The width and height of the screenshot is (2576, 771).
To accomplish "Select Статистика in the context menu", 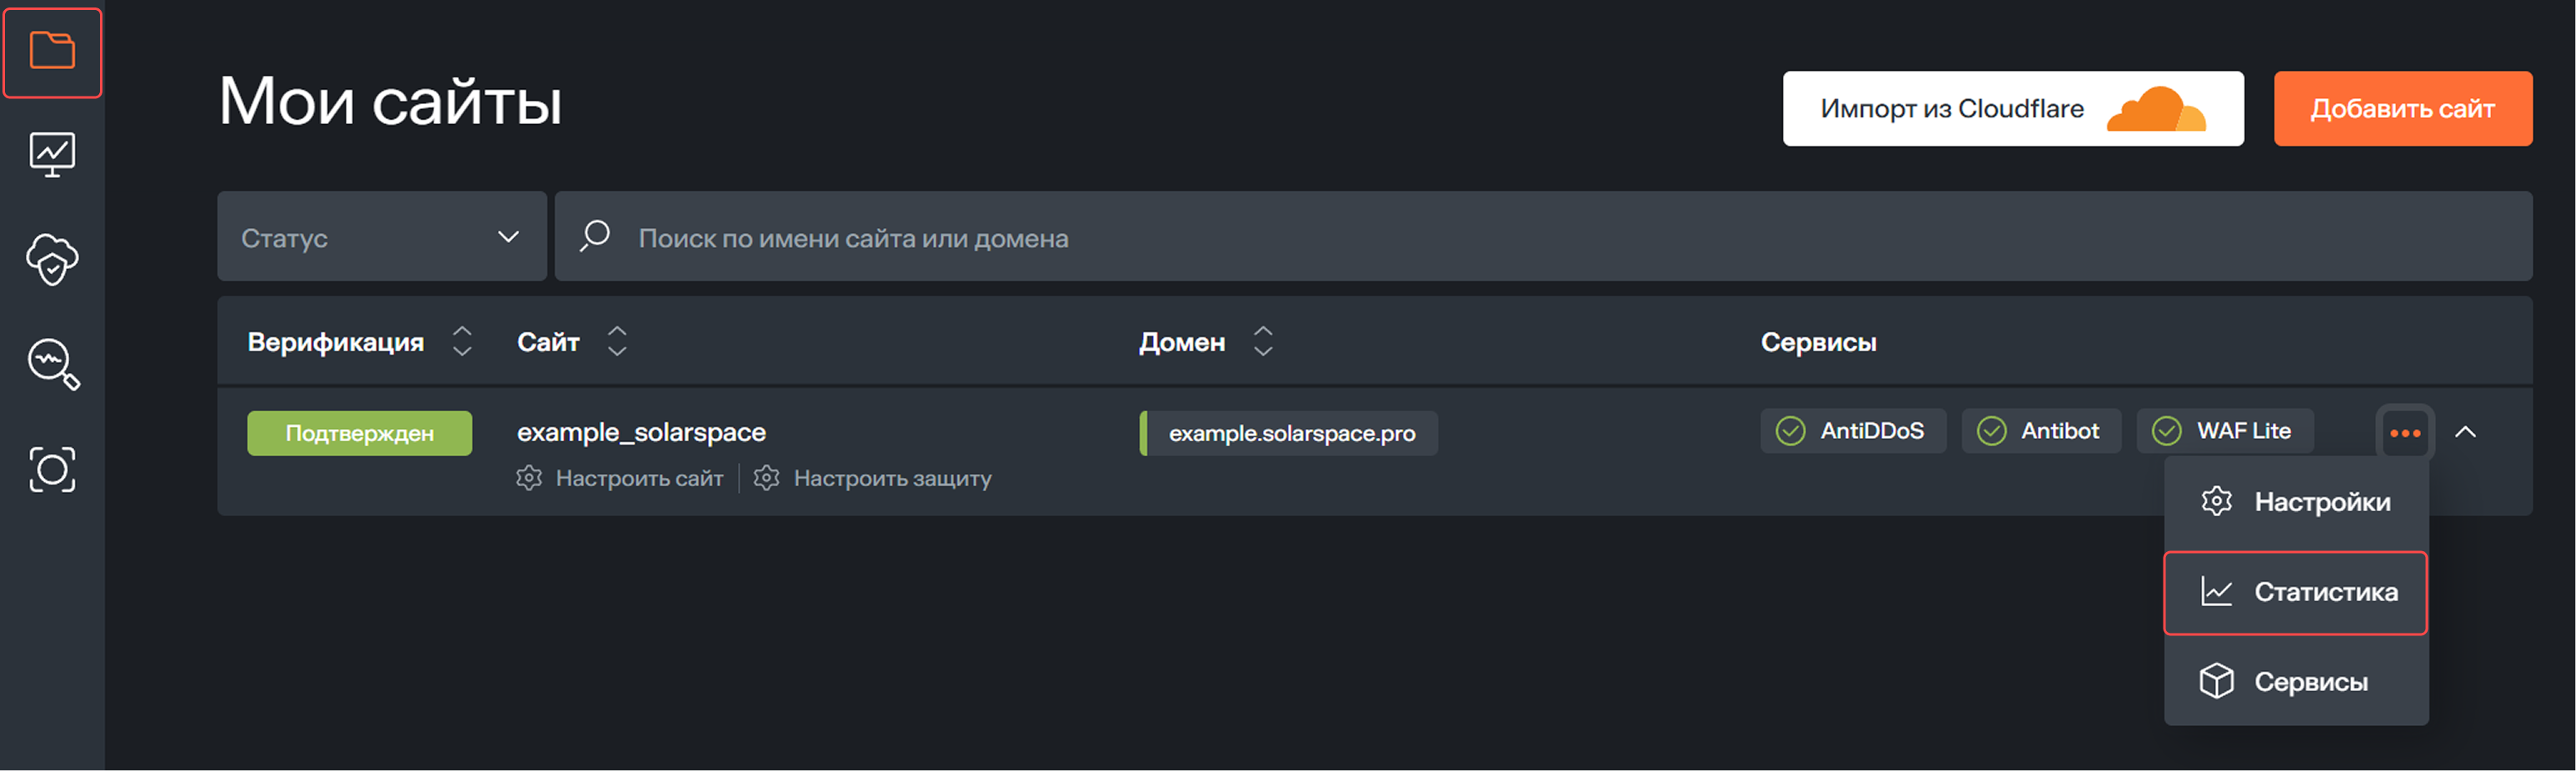I will click(2296, 592).
